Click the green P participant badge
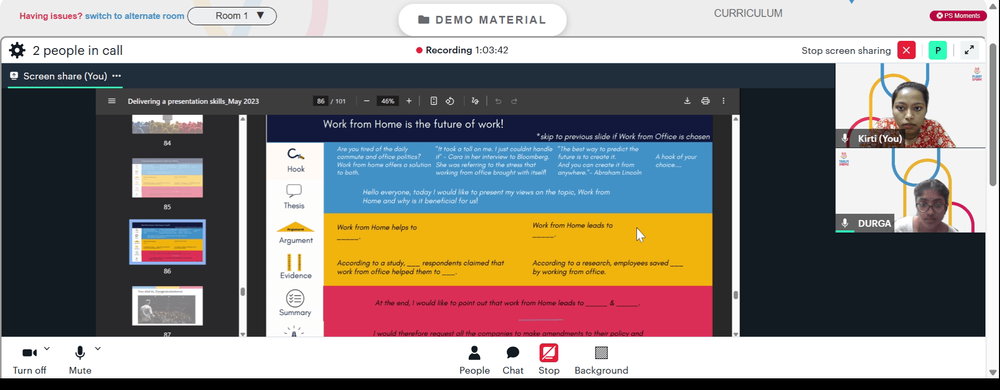This screenshot has height=390, width=1000. click(x=938, y=50)
